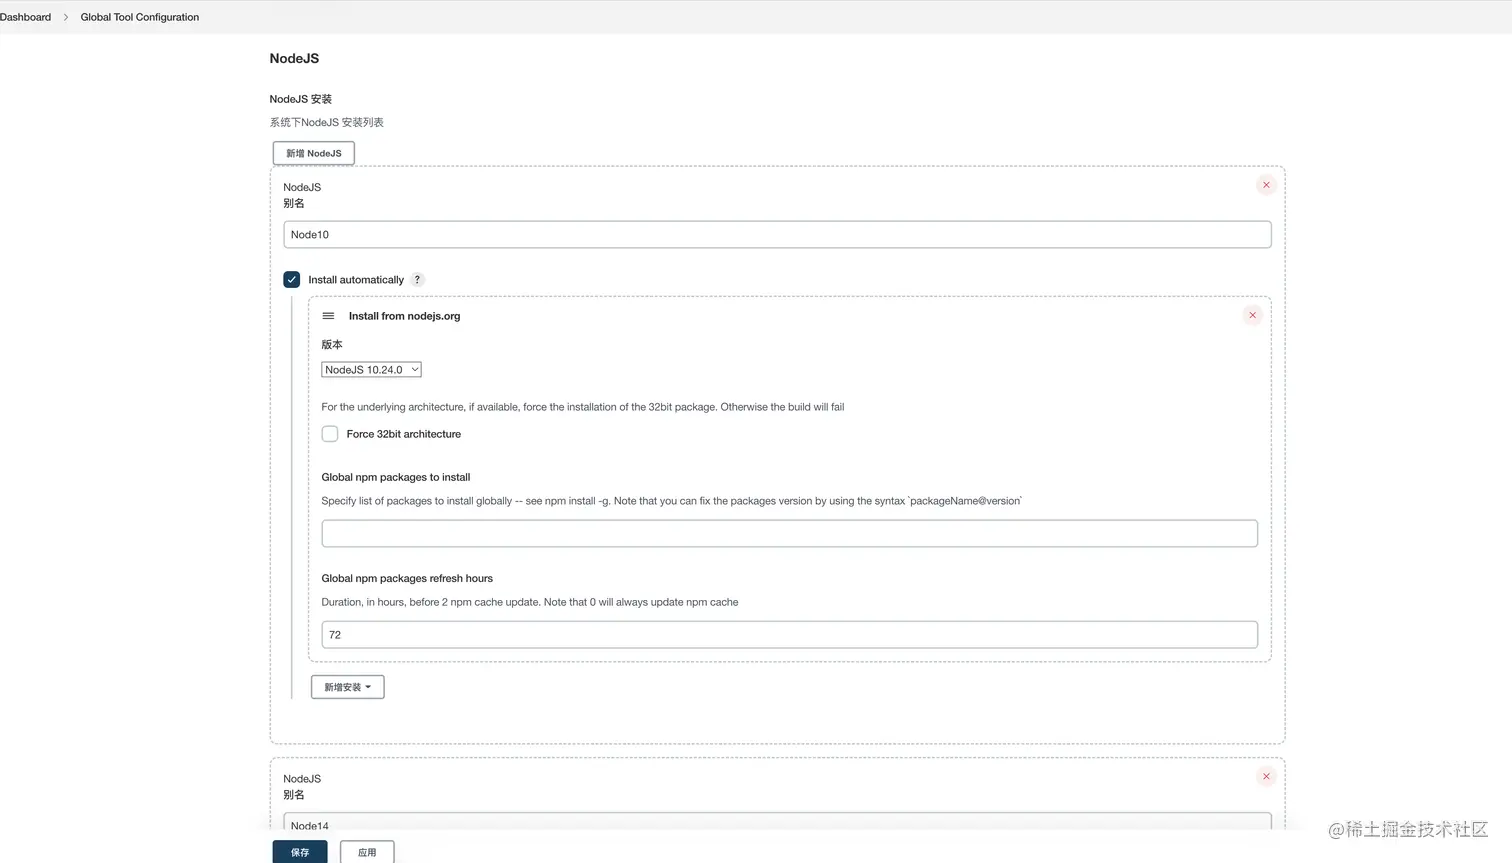Expand the breadcrumb chevron after Dashboard
This screenshot has width=1512, height=863.
[66, 17]
